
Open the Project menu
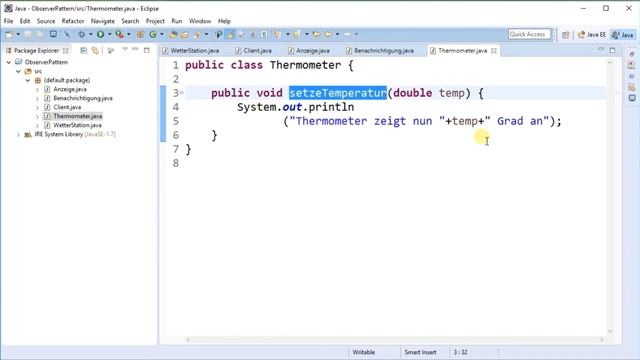[155, 21]
